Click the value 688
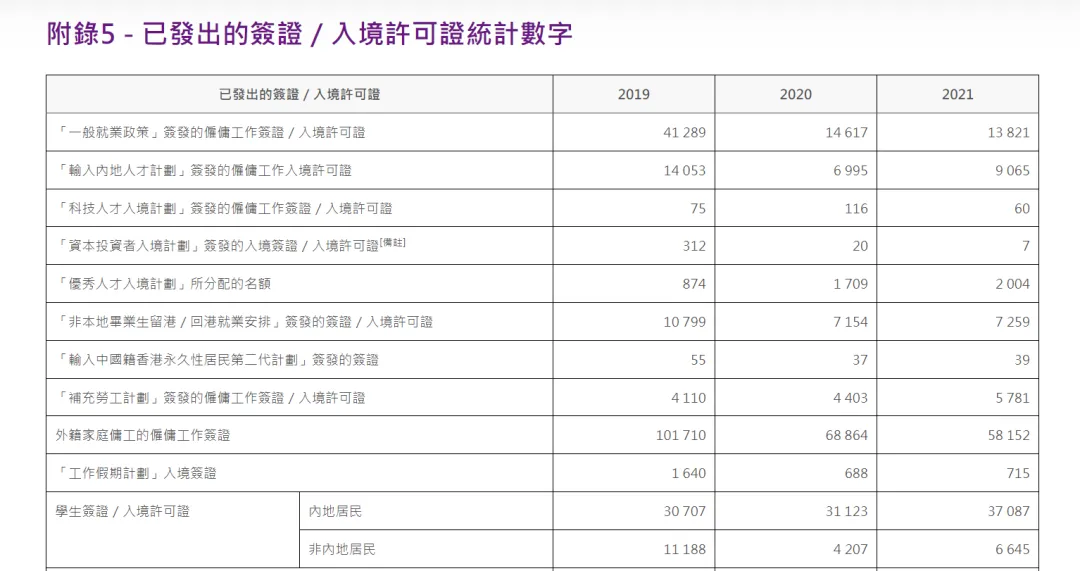Screen dimensions: 1080x571 click(x=856, y=473)
